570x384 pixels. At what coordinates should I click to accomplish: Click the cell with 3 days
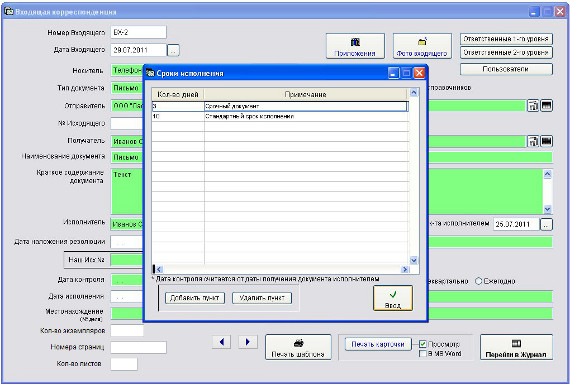coord(178,106)
